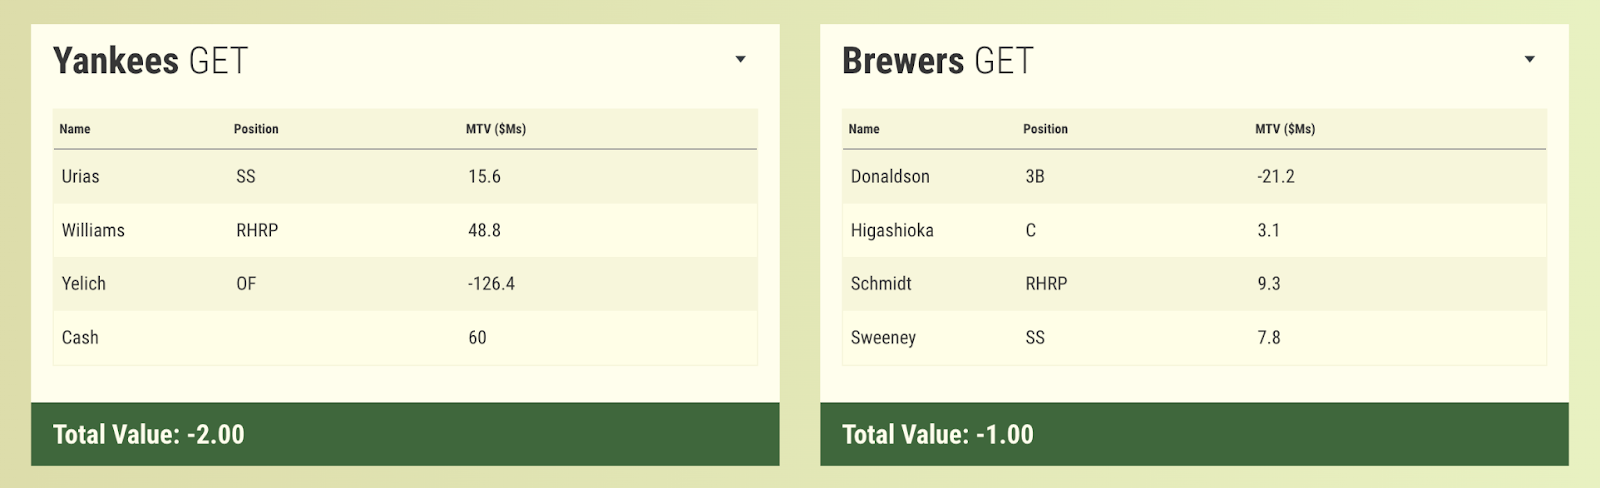The height and width of the screenshot is (488, 1600).
Task: Click the Yankees Total Value -2.00 bar
Action: [405, 434]
